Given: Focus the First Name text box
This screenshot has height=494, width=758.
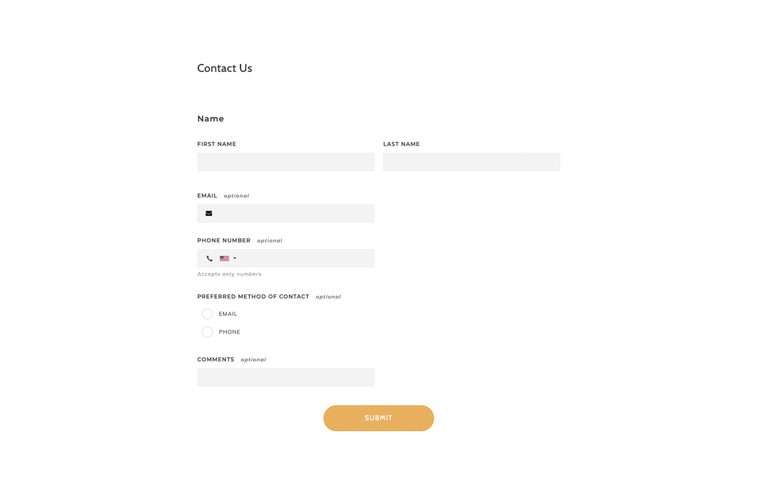Looking at the screenshot, I should click(x=285, y=162).
